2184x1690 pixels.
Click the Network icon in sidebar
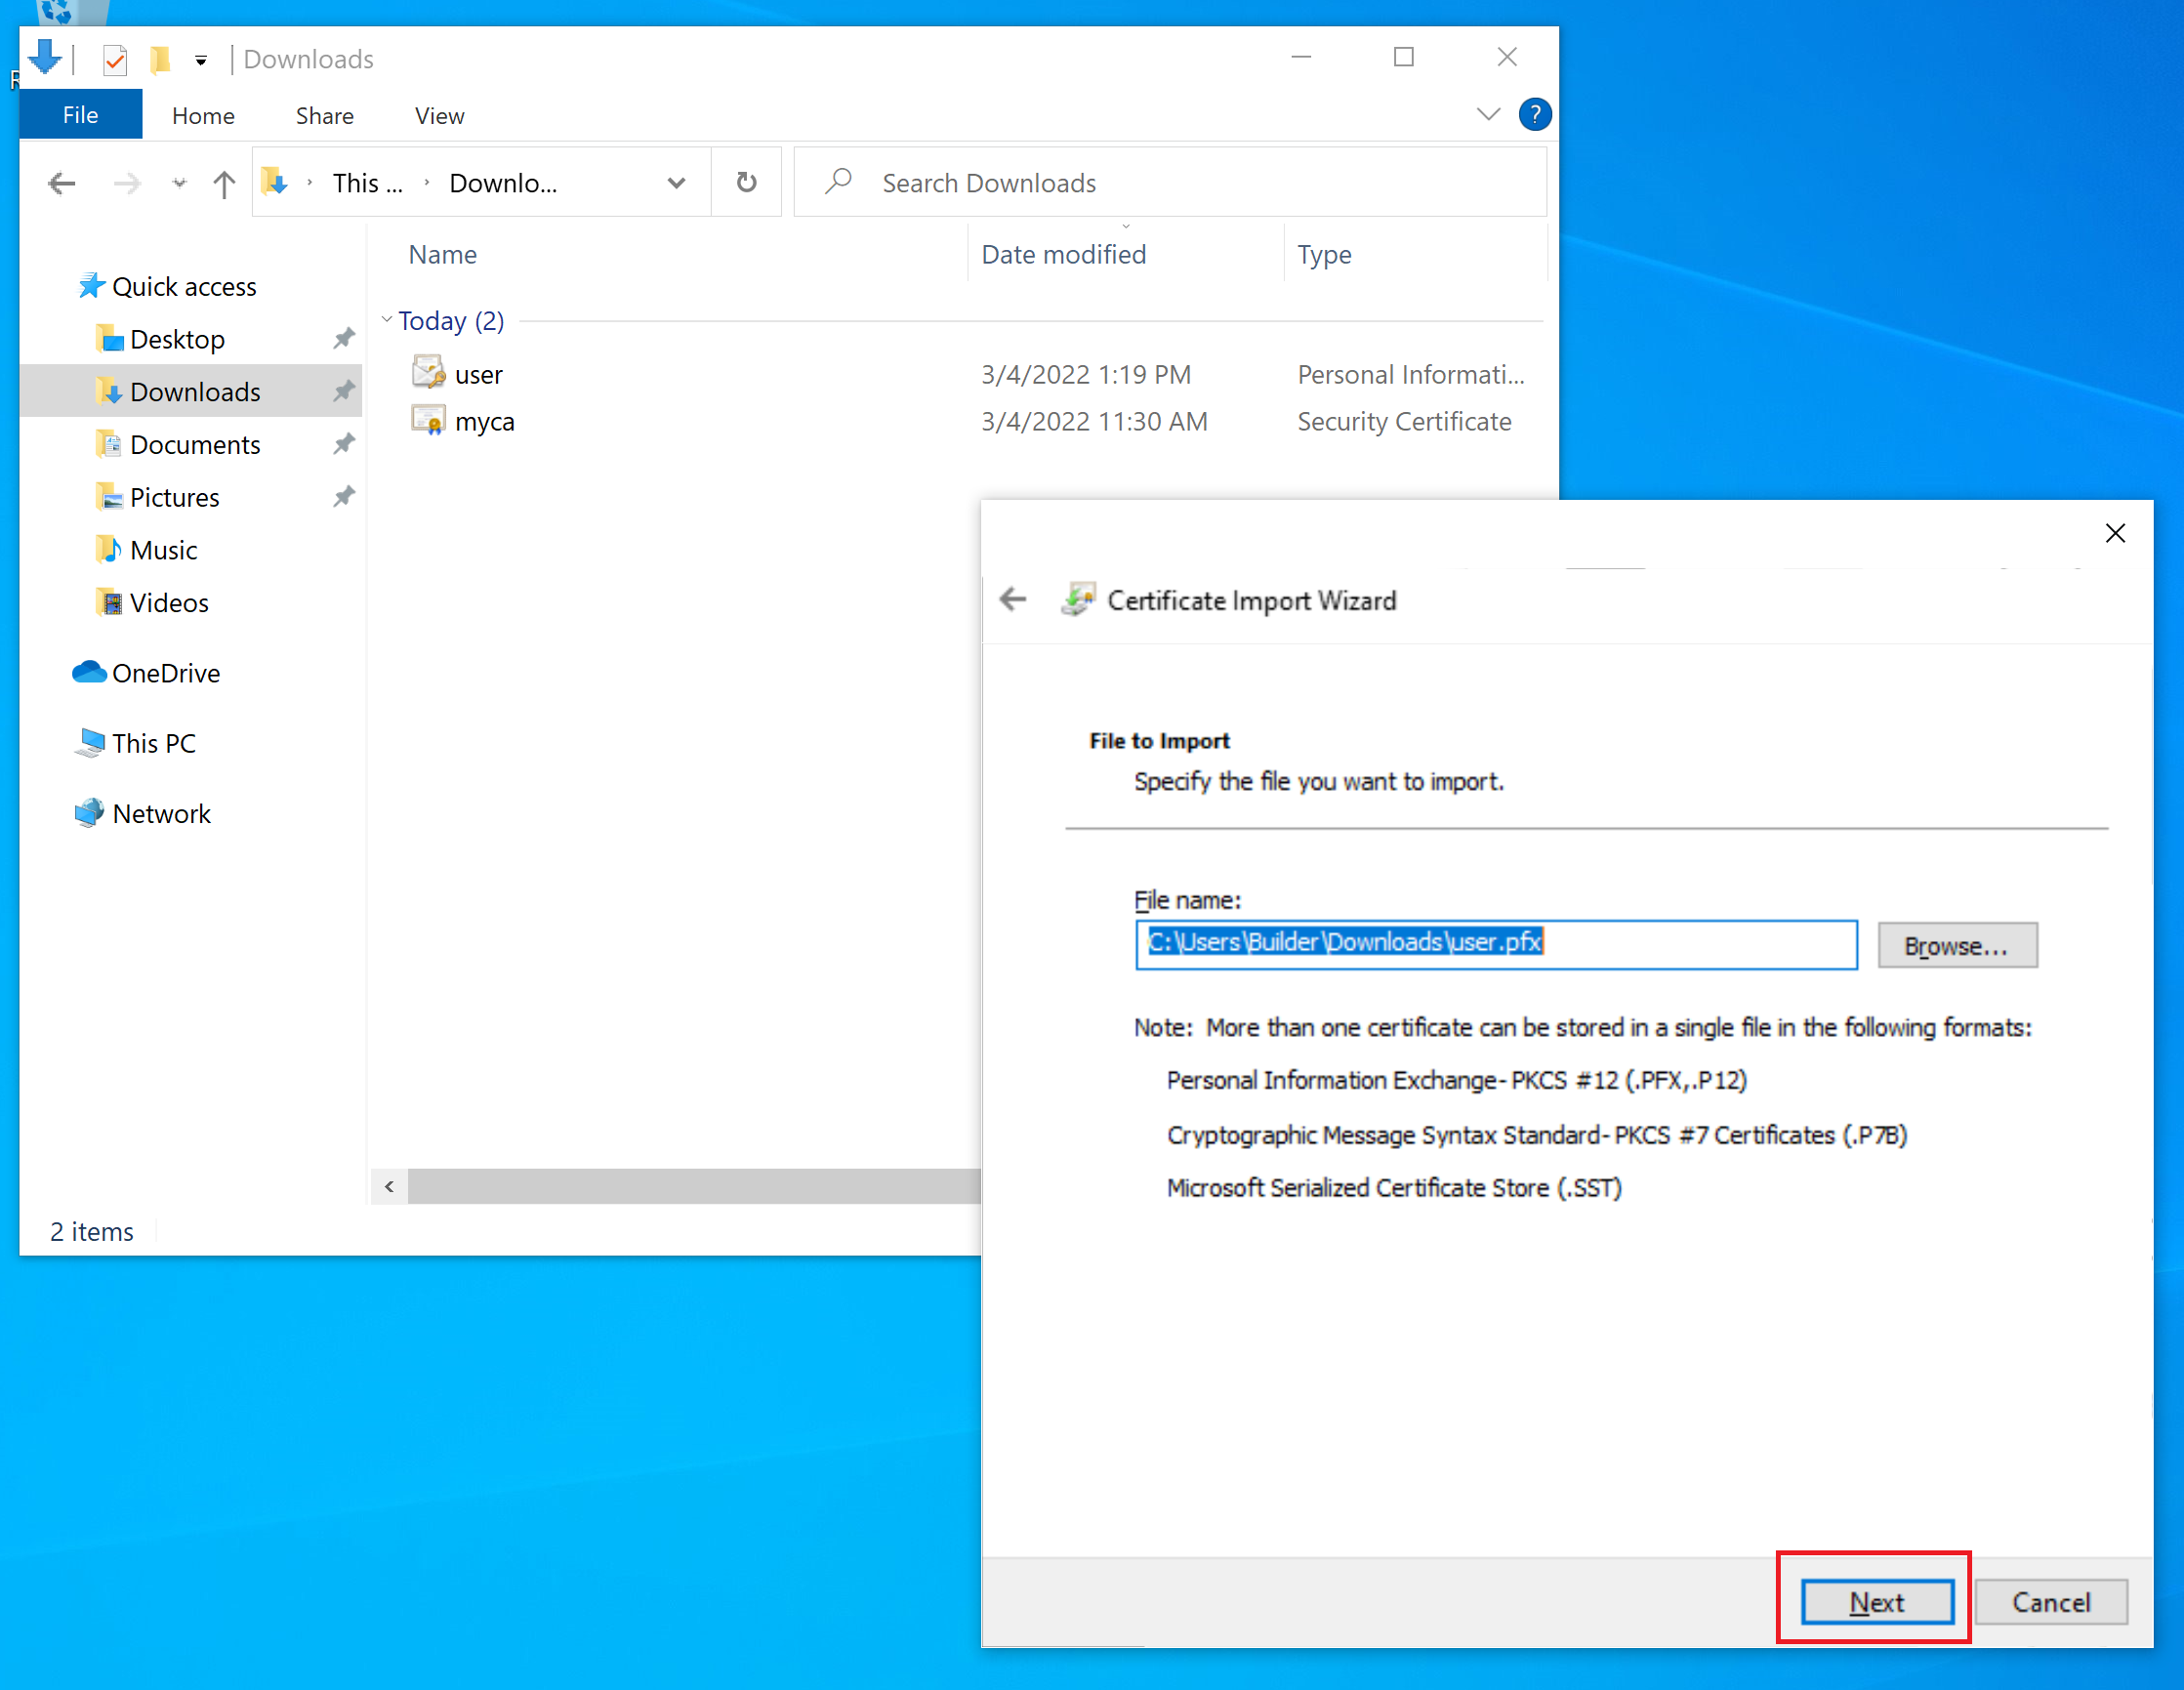pyautogui.click(x=89, y=813)
